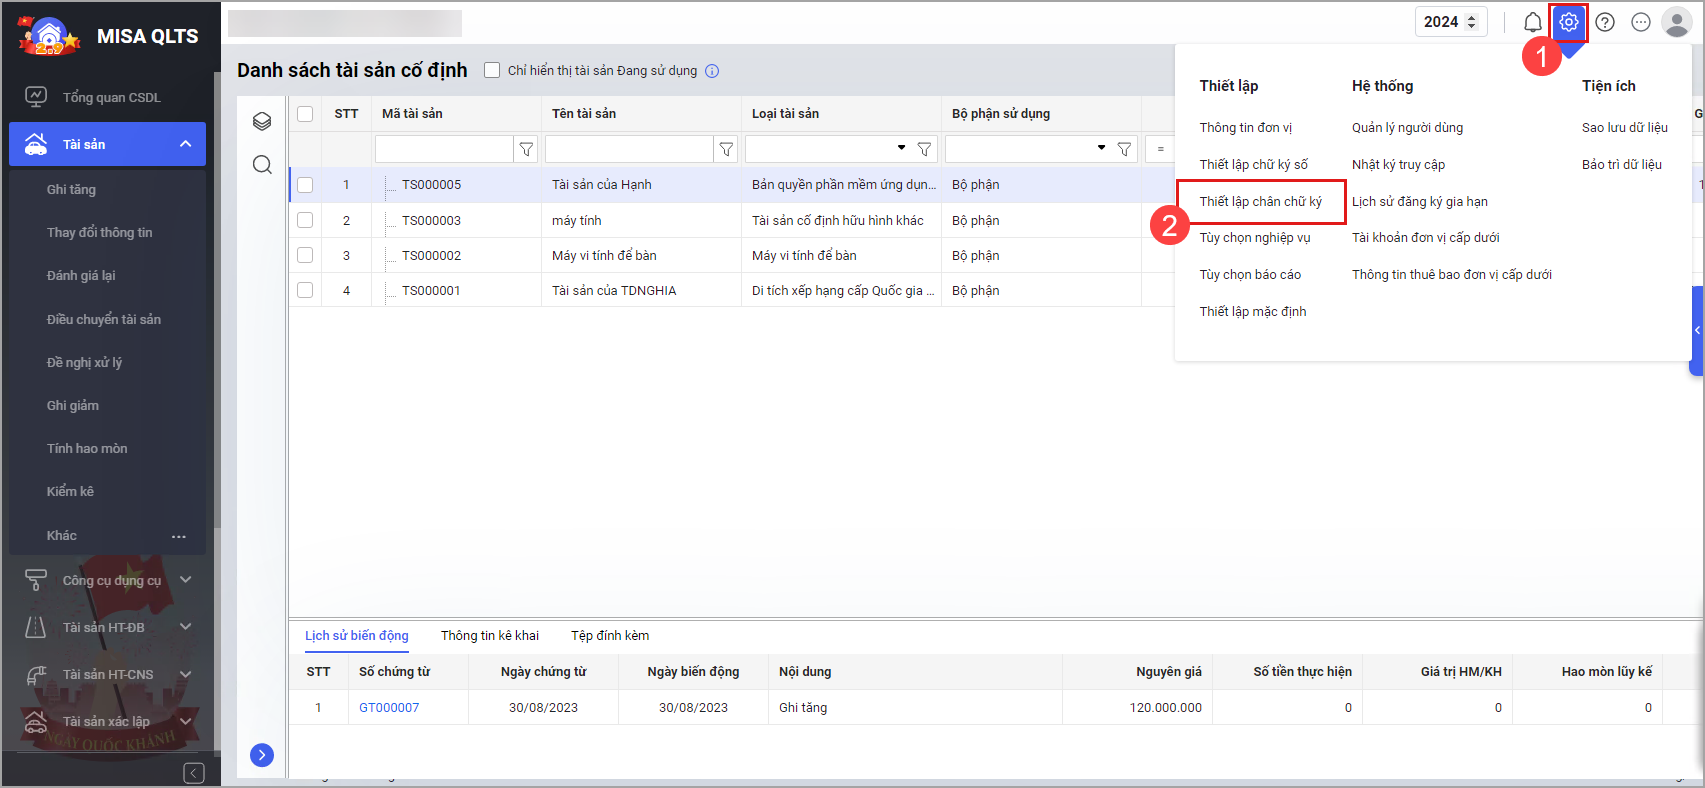
Task: Click the blue round arrow button at bottom left
Action: pyautogui.click(x=262, y=755)
